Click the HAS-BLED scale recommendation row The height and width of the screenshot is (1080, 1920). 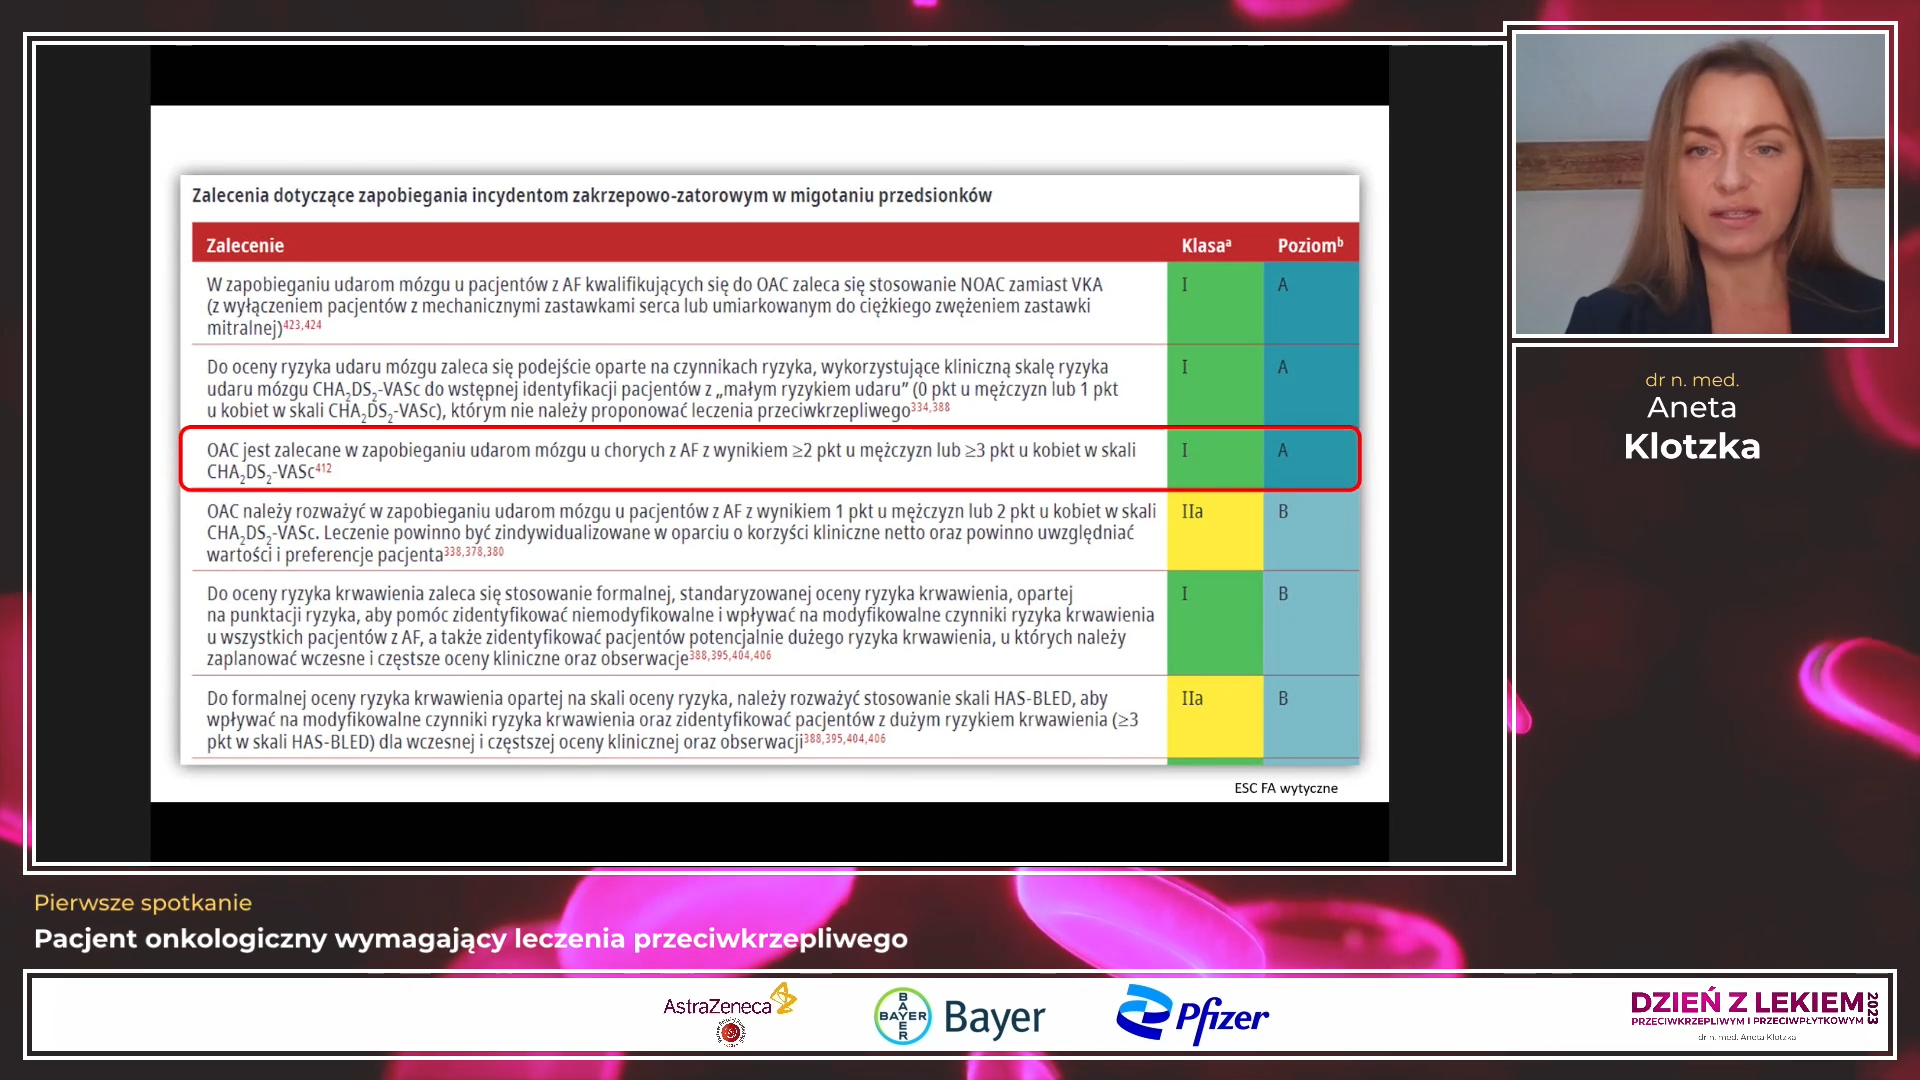(x=672, y=720)
